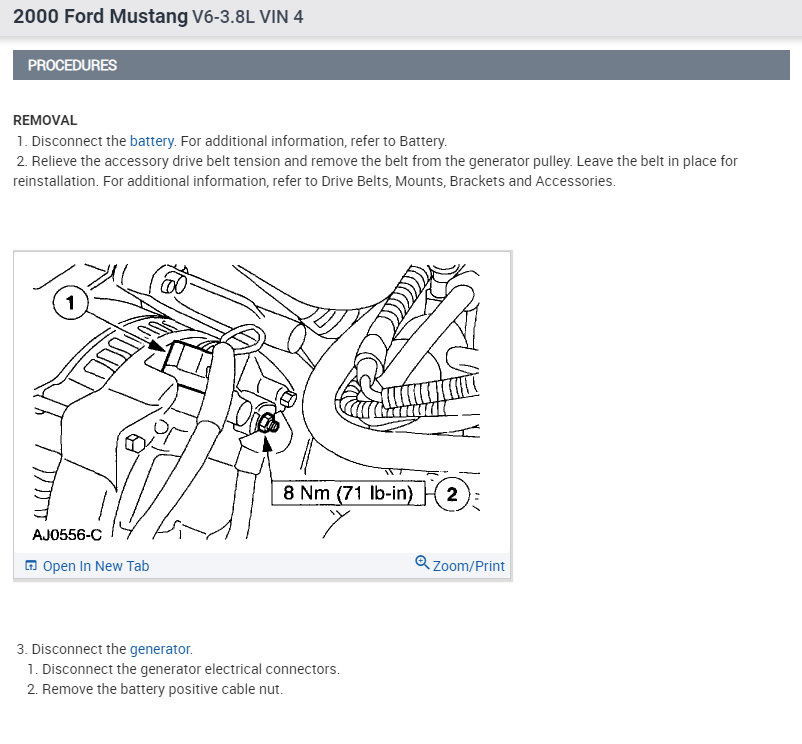802x744 pixels.
Task: Click the Zoom/Print magnifier icon
Action: coord(422,563)
